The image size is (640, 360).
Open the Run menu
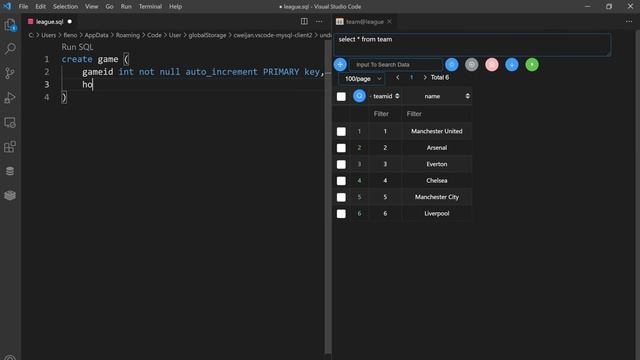pyautogui.click(x=126, y=7)
